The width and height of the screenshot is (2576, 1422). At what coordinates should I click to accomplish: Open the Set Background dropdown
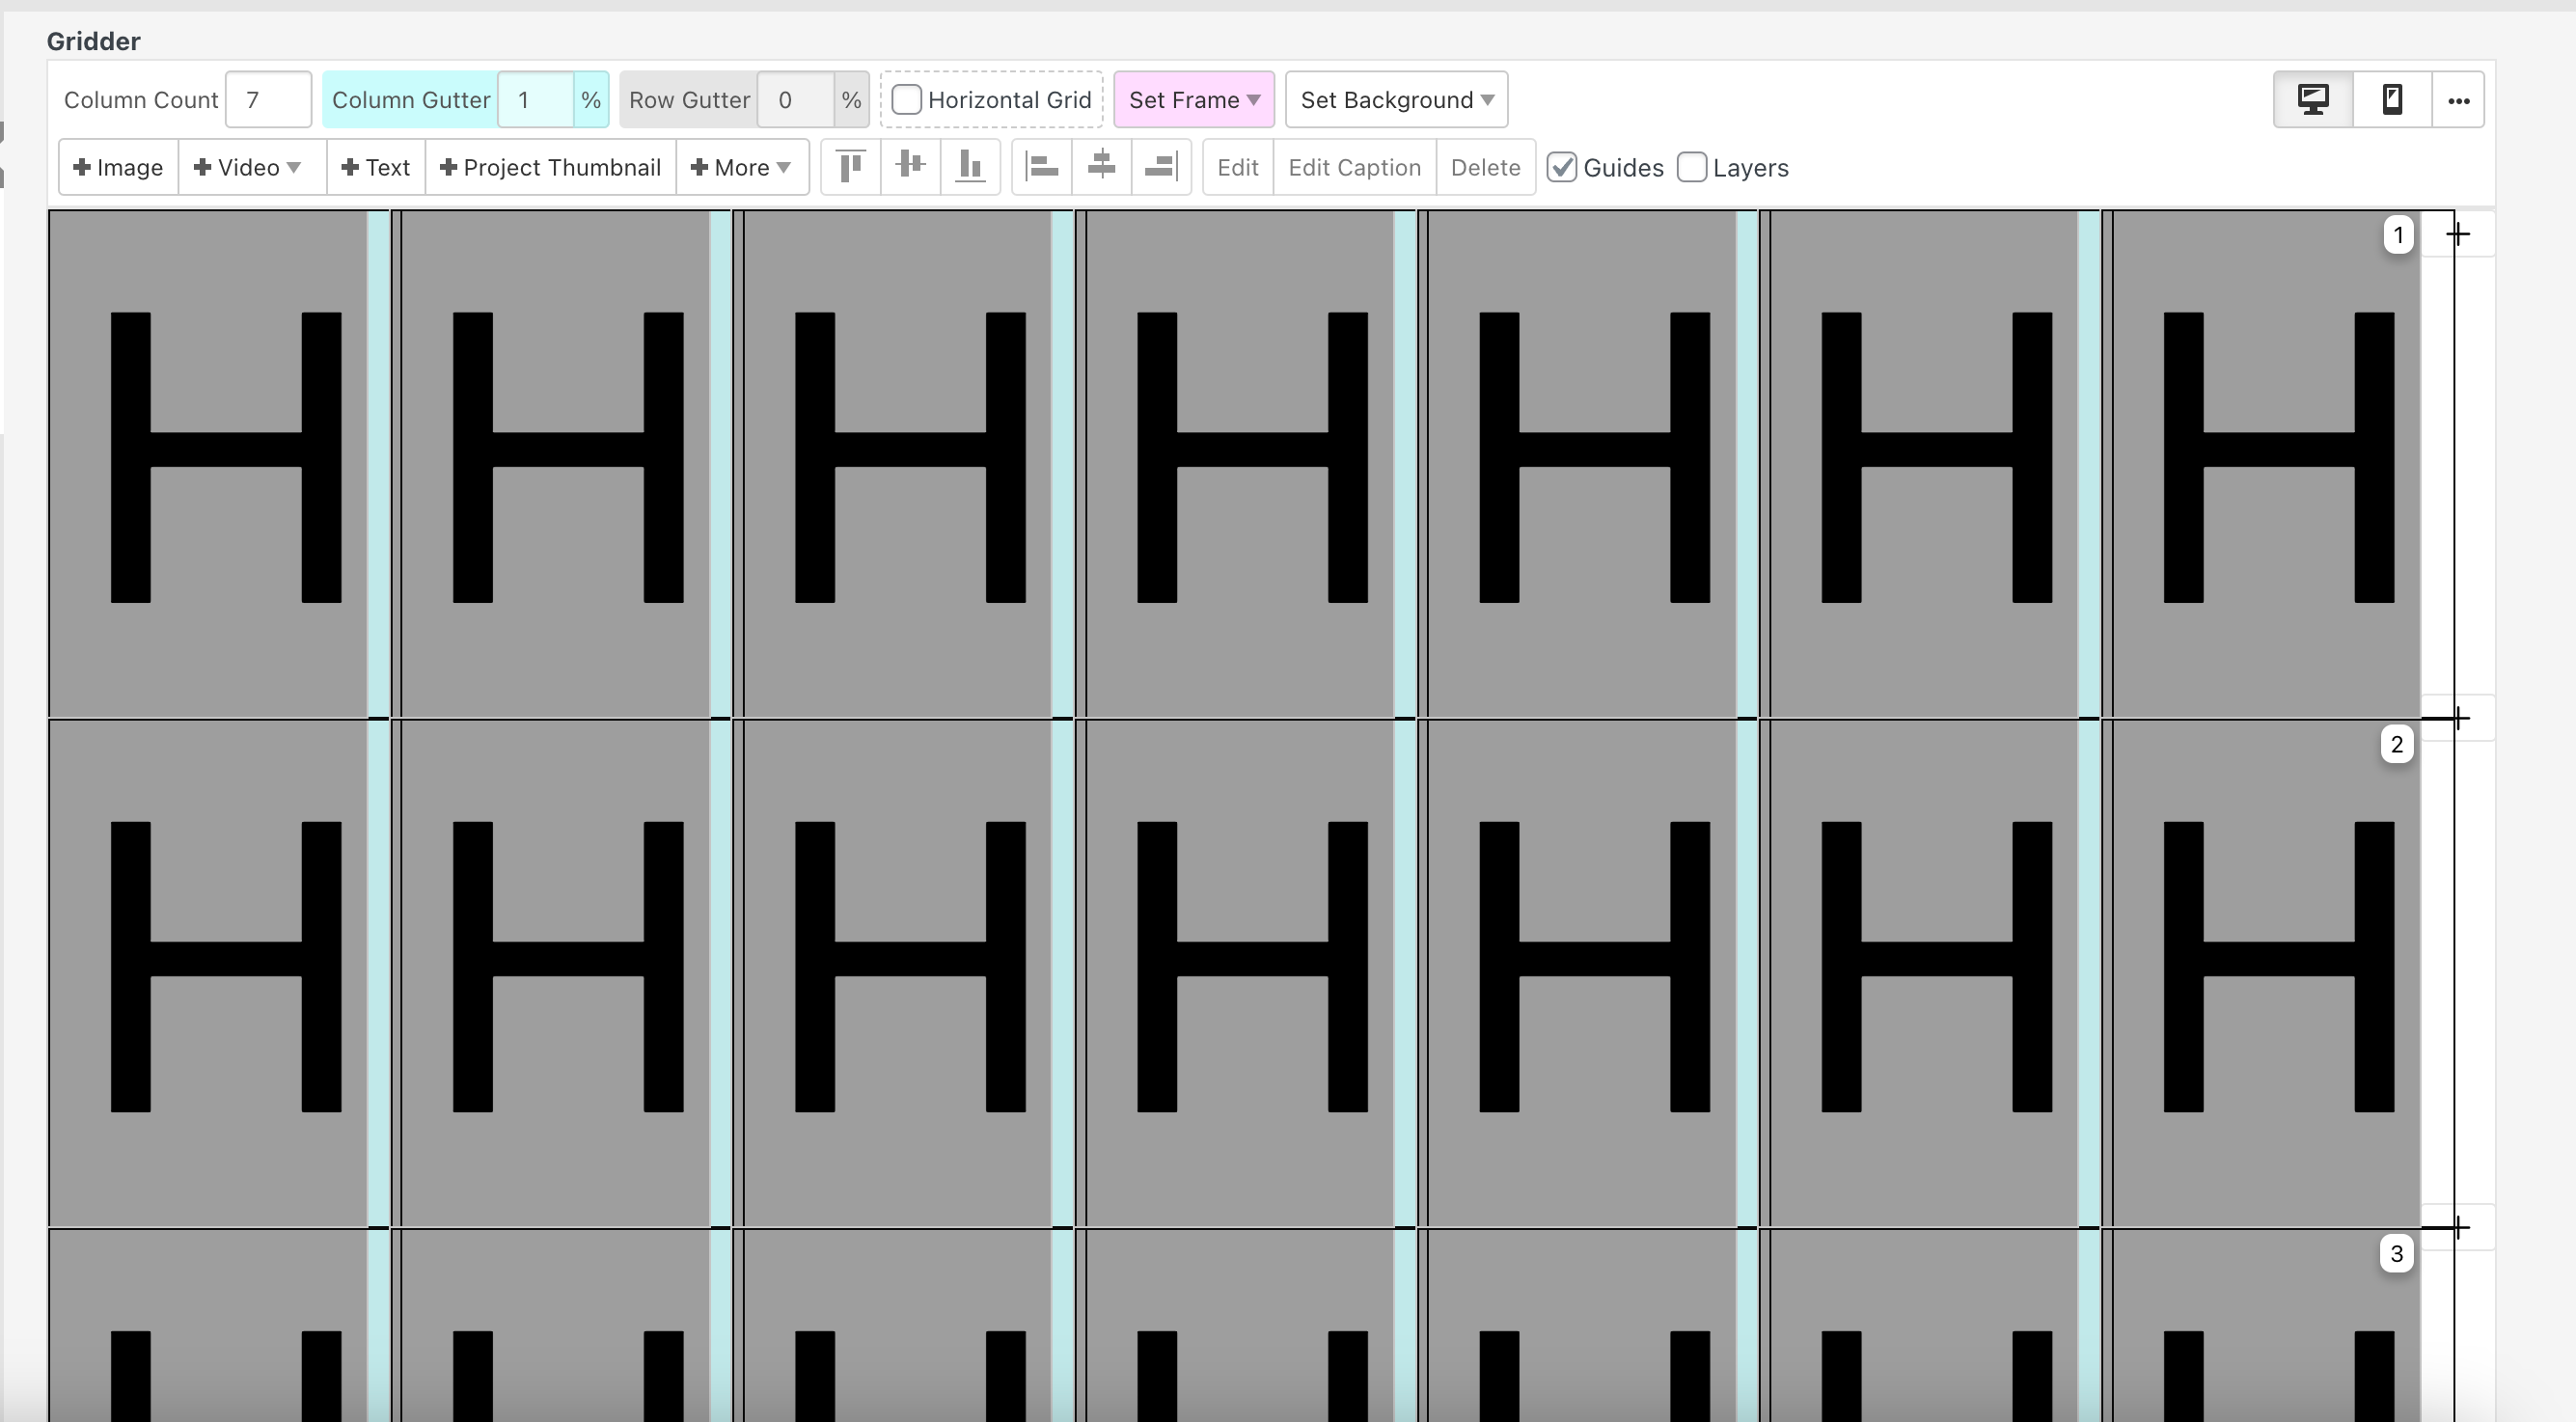[x=1396, y=99]
